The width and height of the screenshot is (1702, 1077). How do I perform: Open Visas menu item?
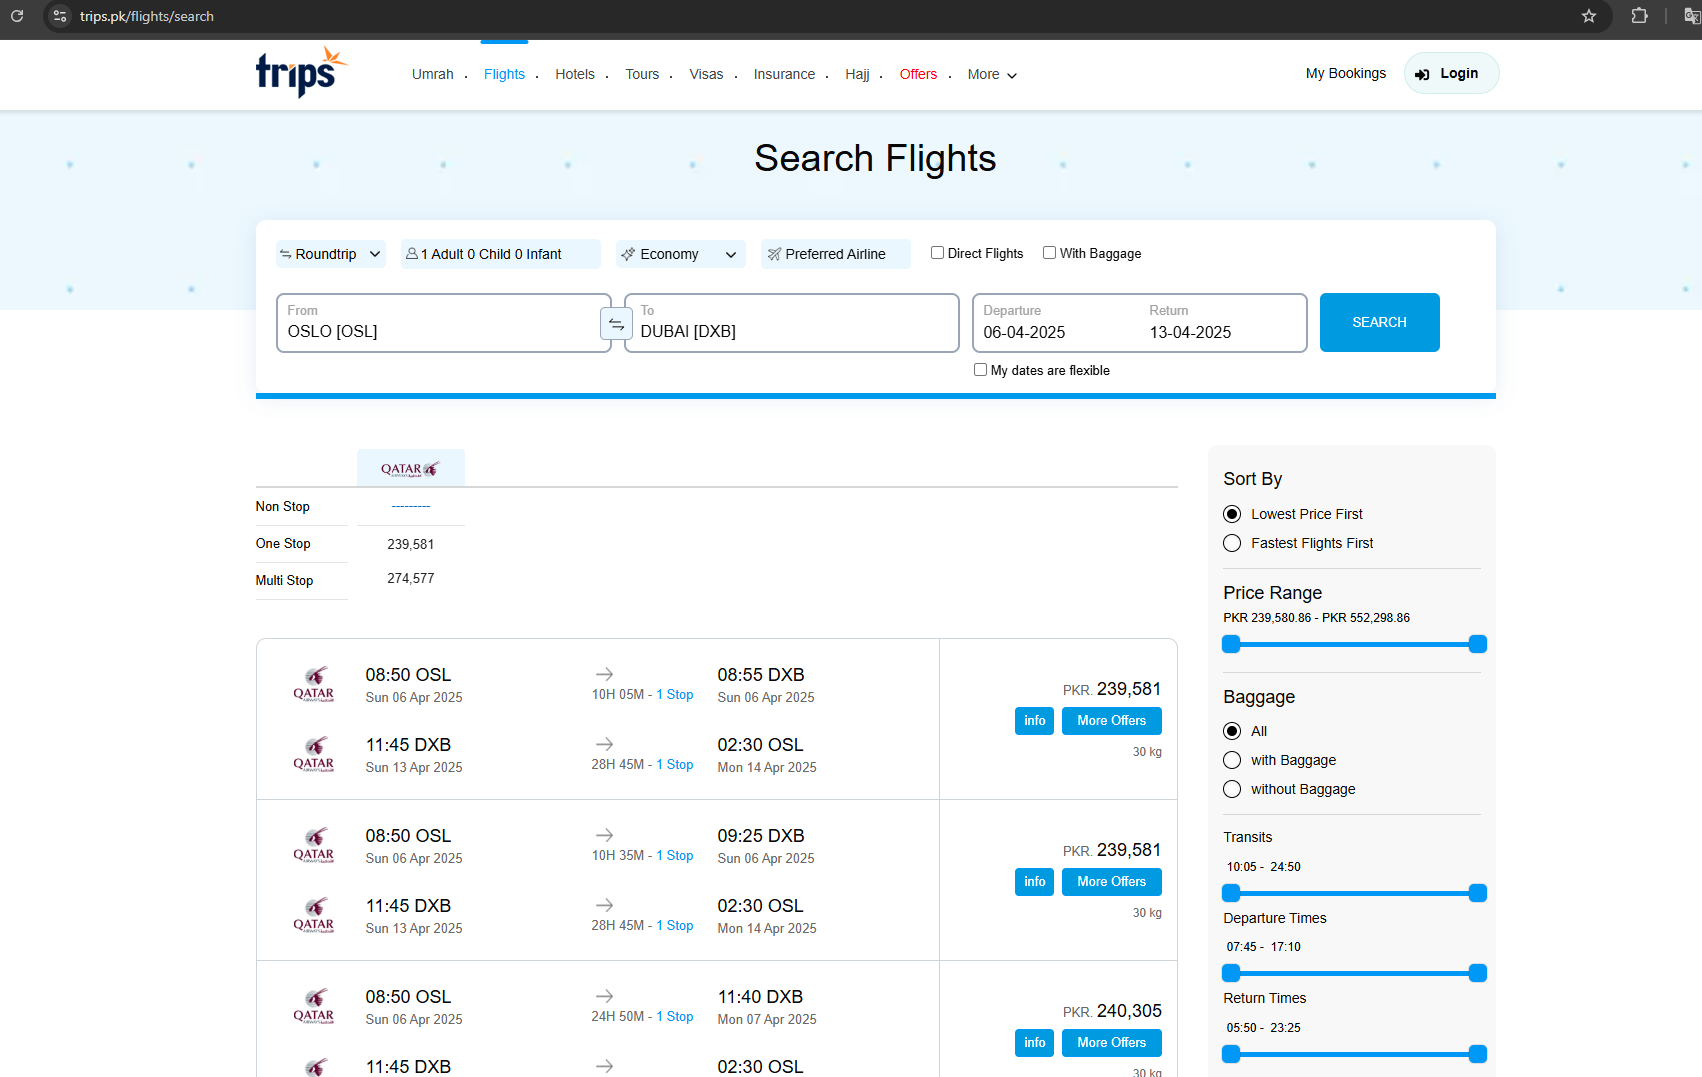pos(706,74)
